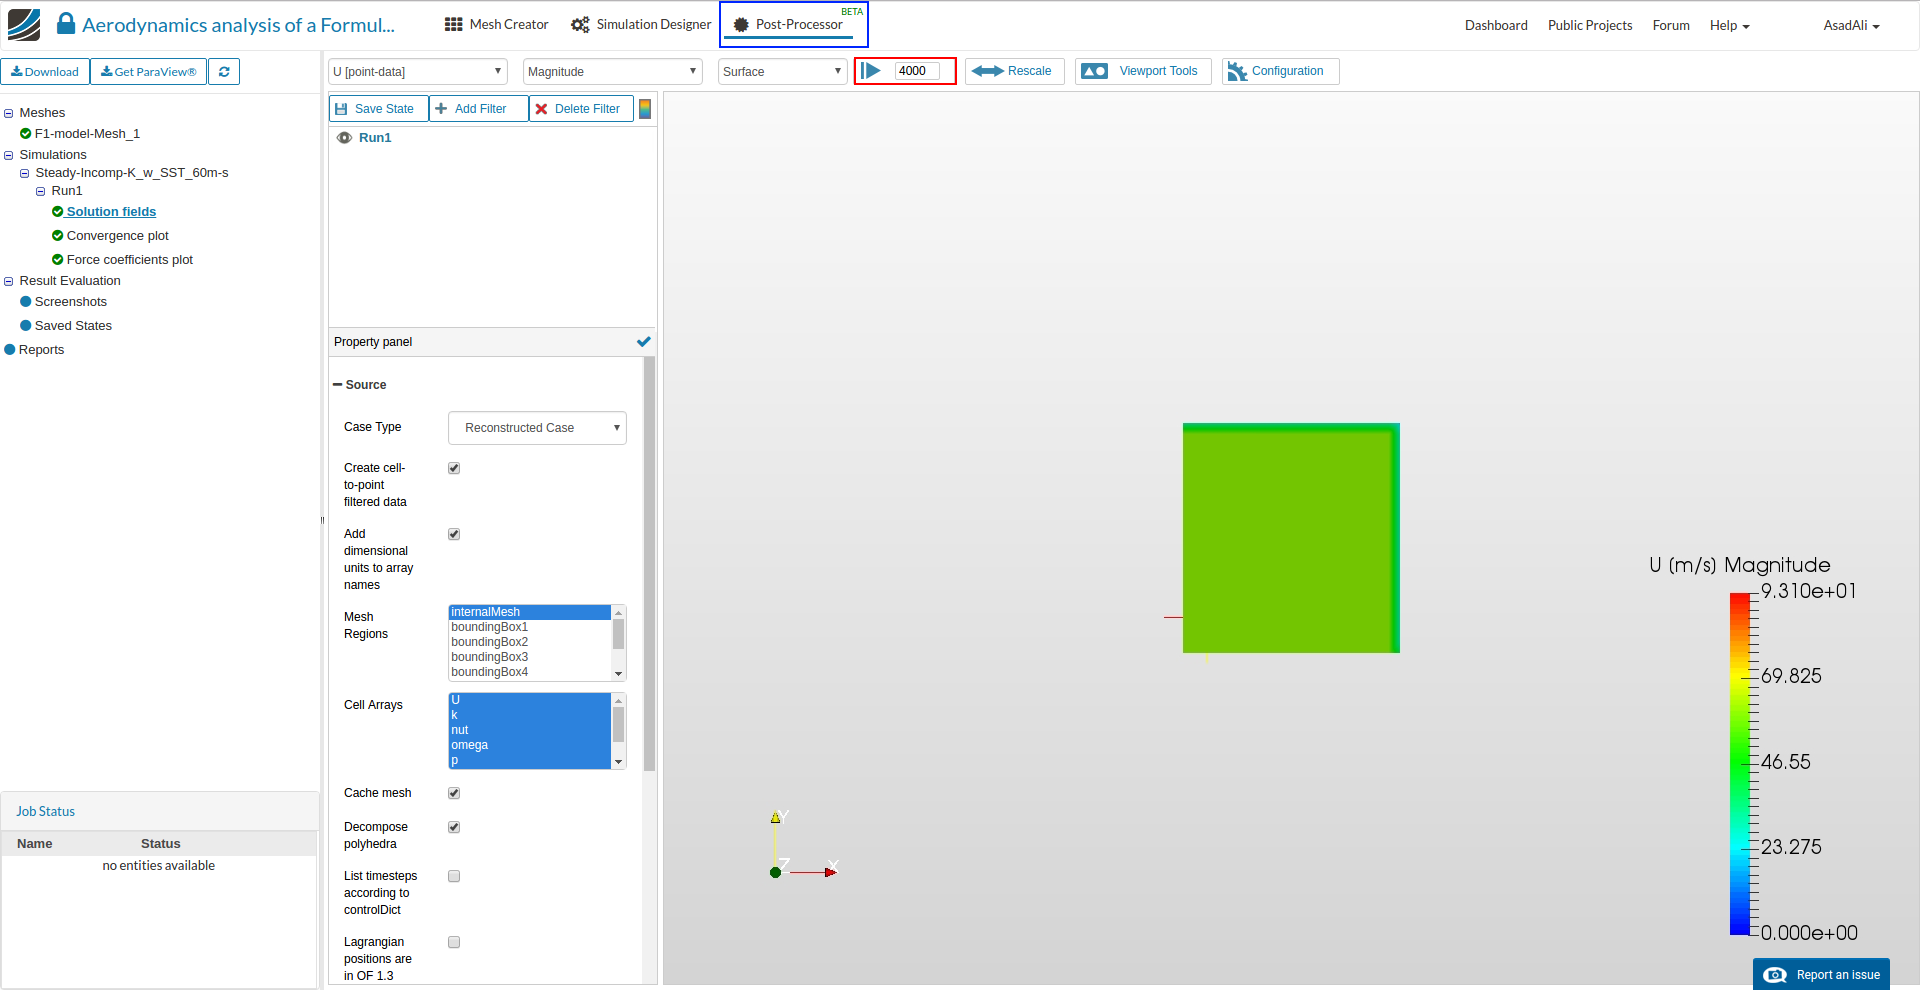
Task: Click the Download button
Action: pyautogui.click(x=45, y=72)
